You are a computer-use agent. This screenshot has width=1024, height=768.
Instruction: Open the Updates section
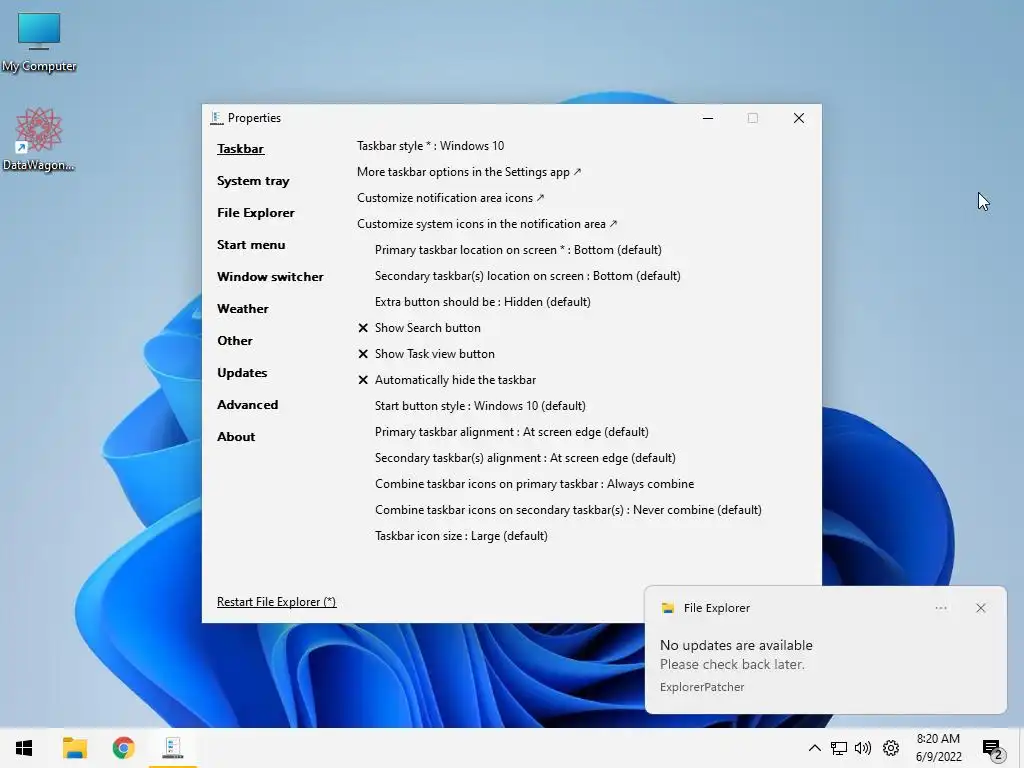[x=242, y=373]
